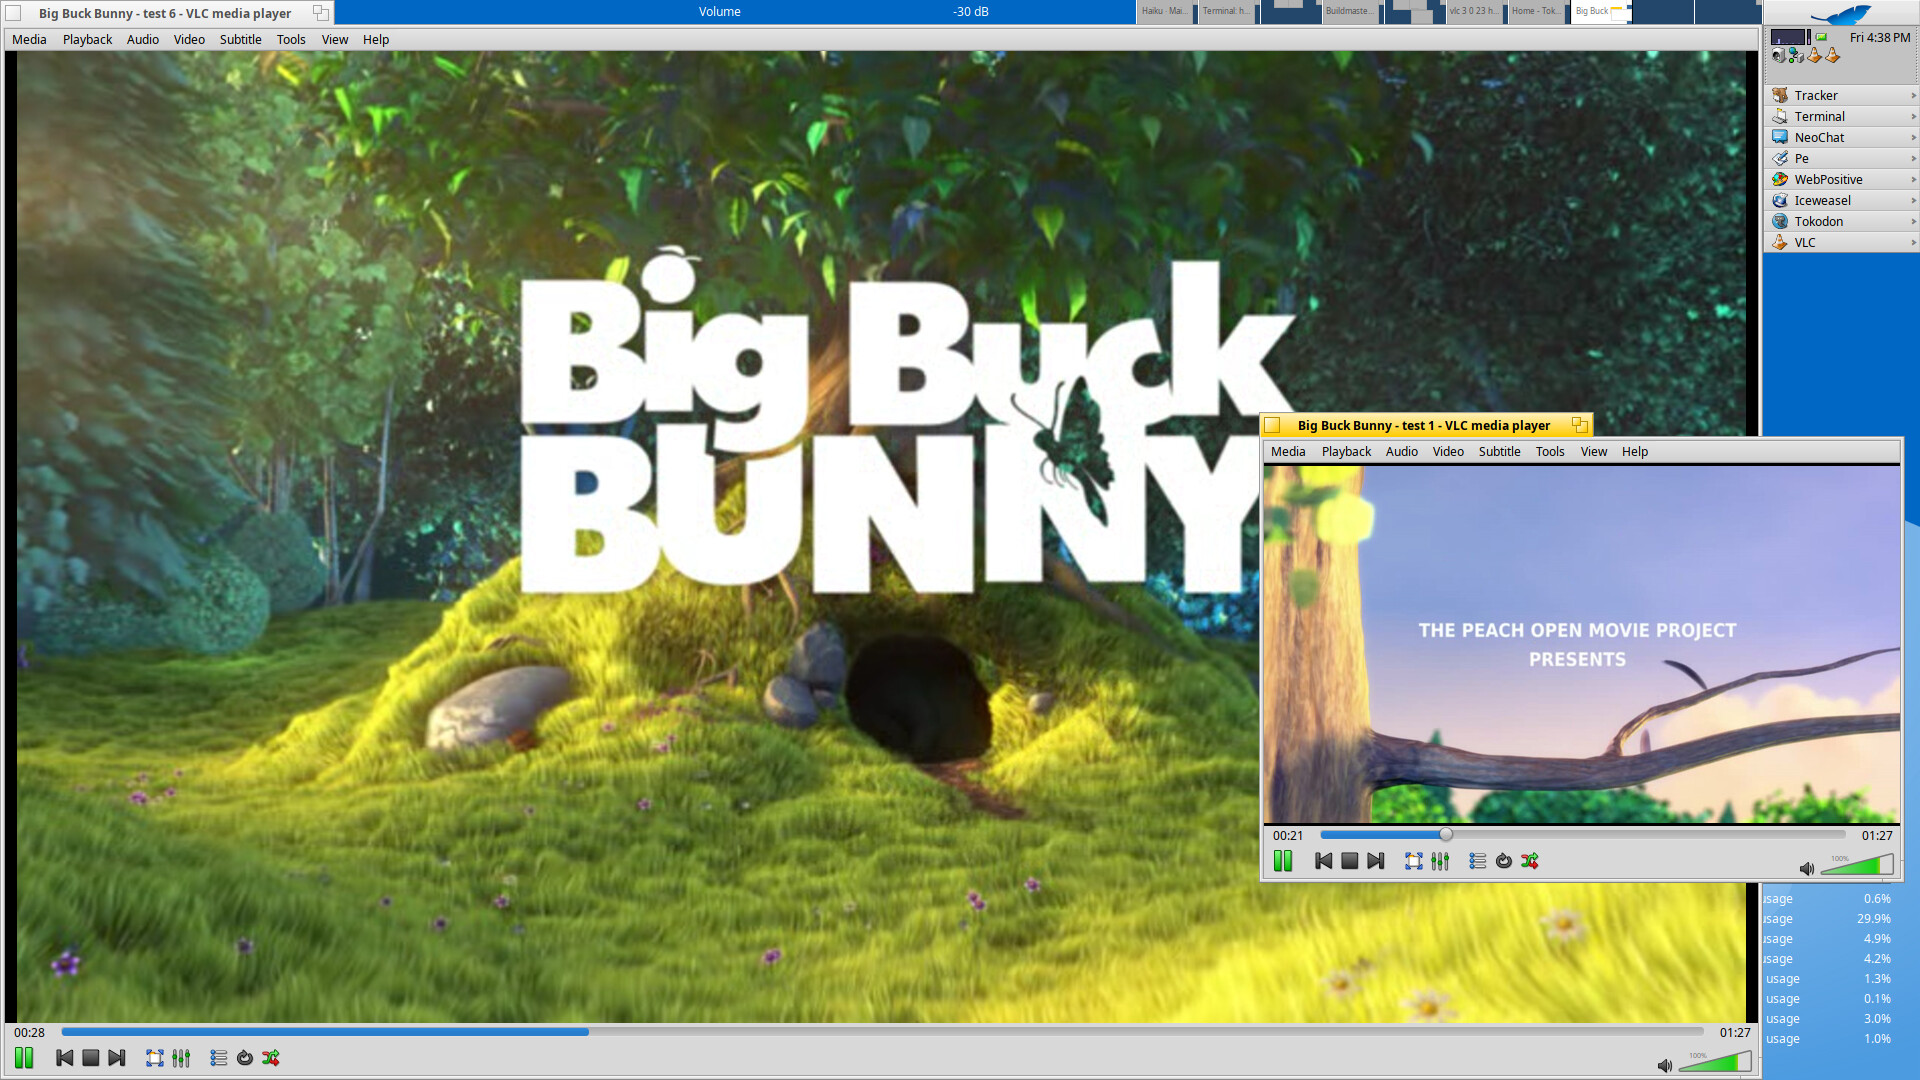Open the View menu in the test 6 window
Image resolution: width=1920 pixels, height=1080 pixels.
334,40
